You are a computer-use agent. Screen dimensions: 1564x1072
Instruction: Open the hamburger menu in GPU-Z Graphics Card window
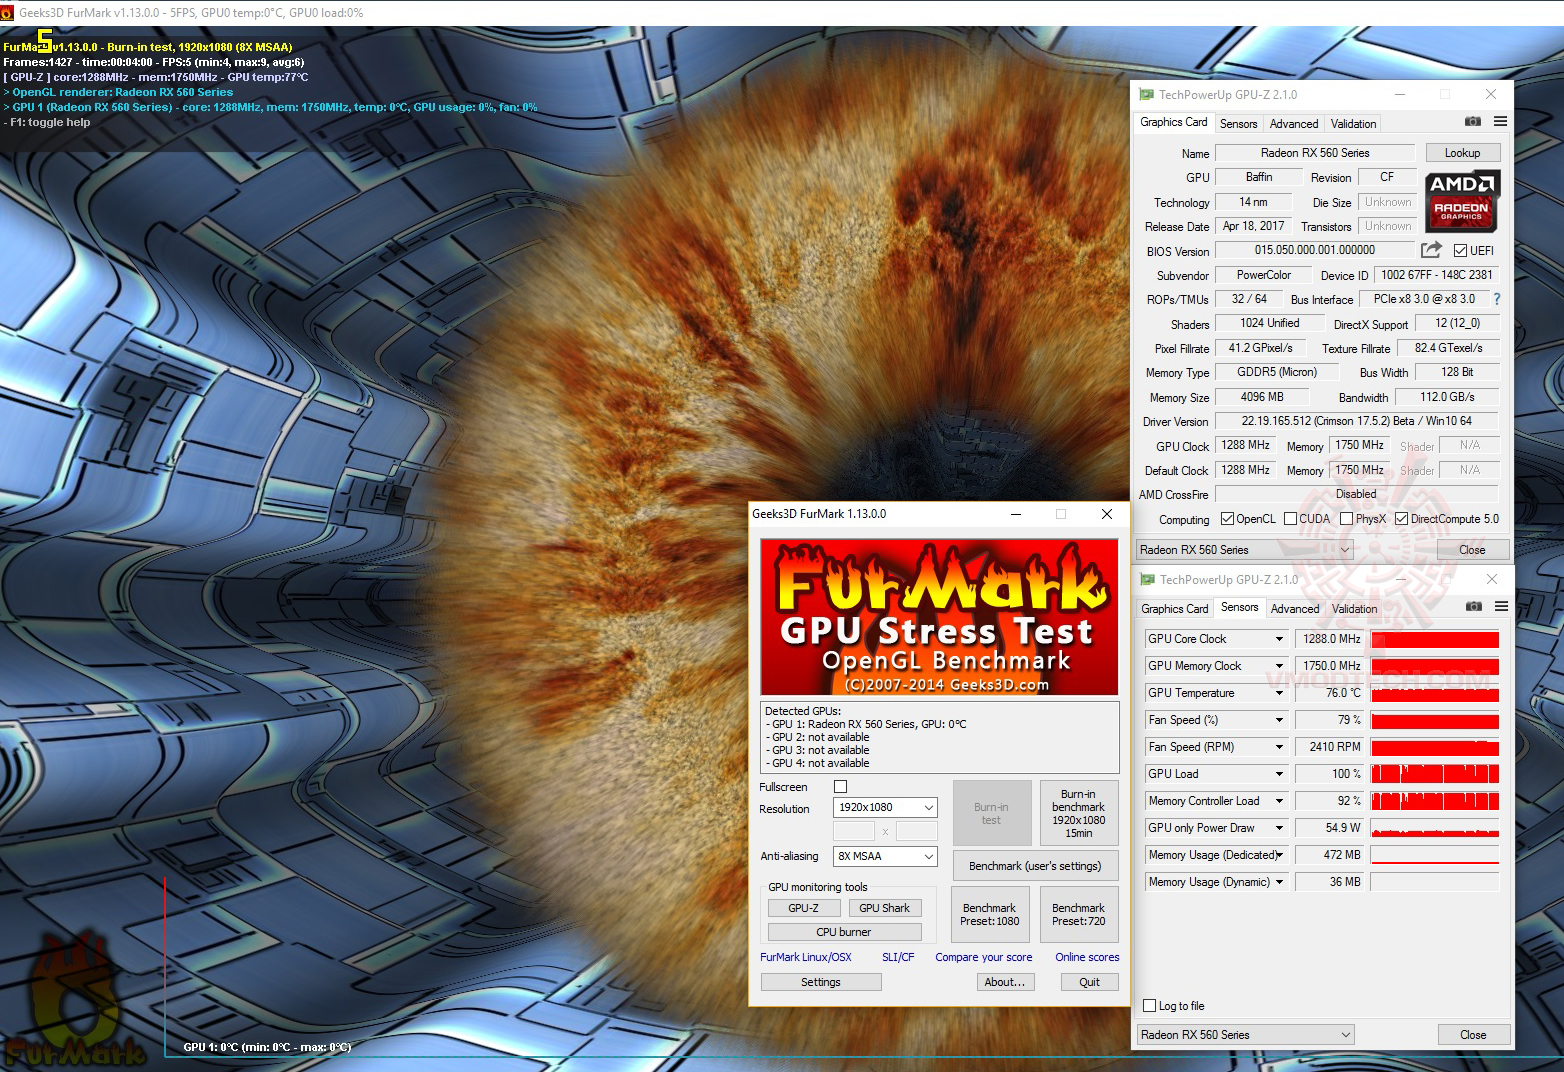(x=1500, y=122)
